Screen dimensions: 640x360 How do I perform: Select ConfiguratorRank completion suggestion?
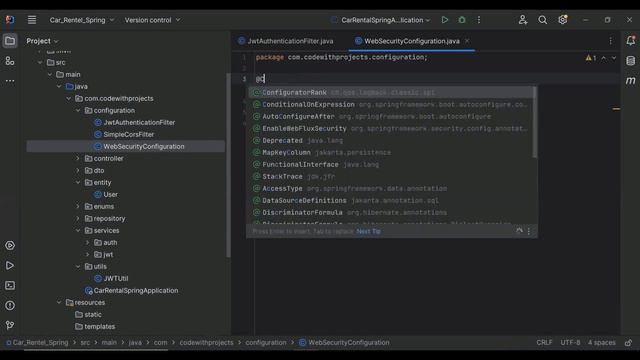[391, 92]
